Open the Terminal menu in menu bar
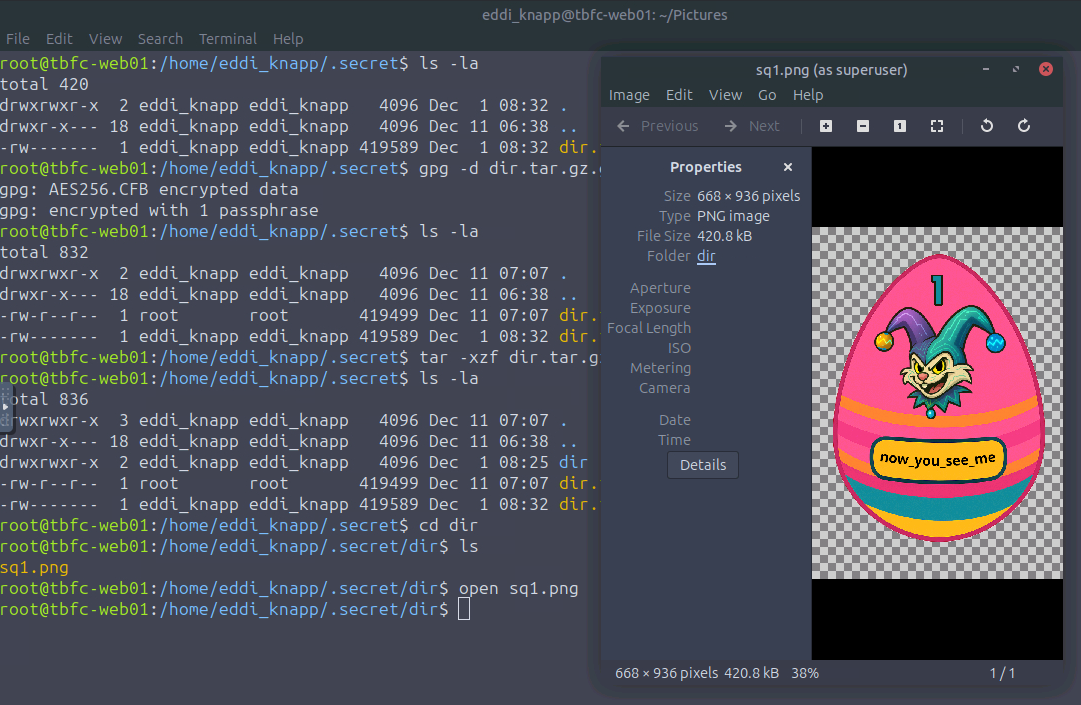The height and width of the screenshot is (705, 1081). [227, 39]
